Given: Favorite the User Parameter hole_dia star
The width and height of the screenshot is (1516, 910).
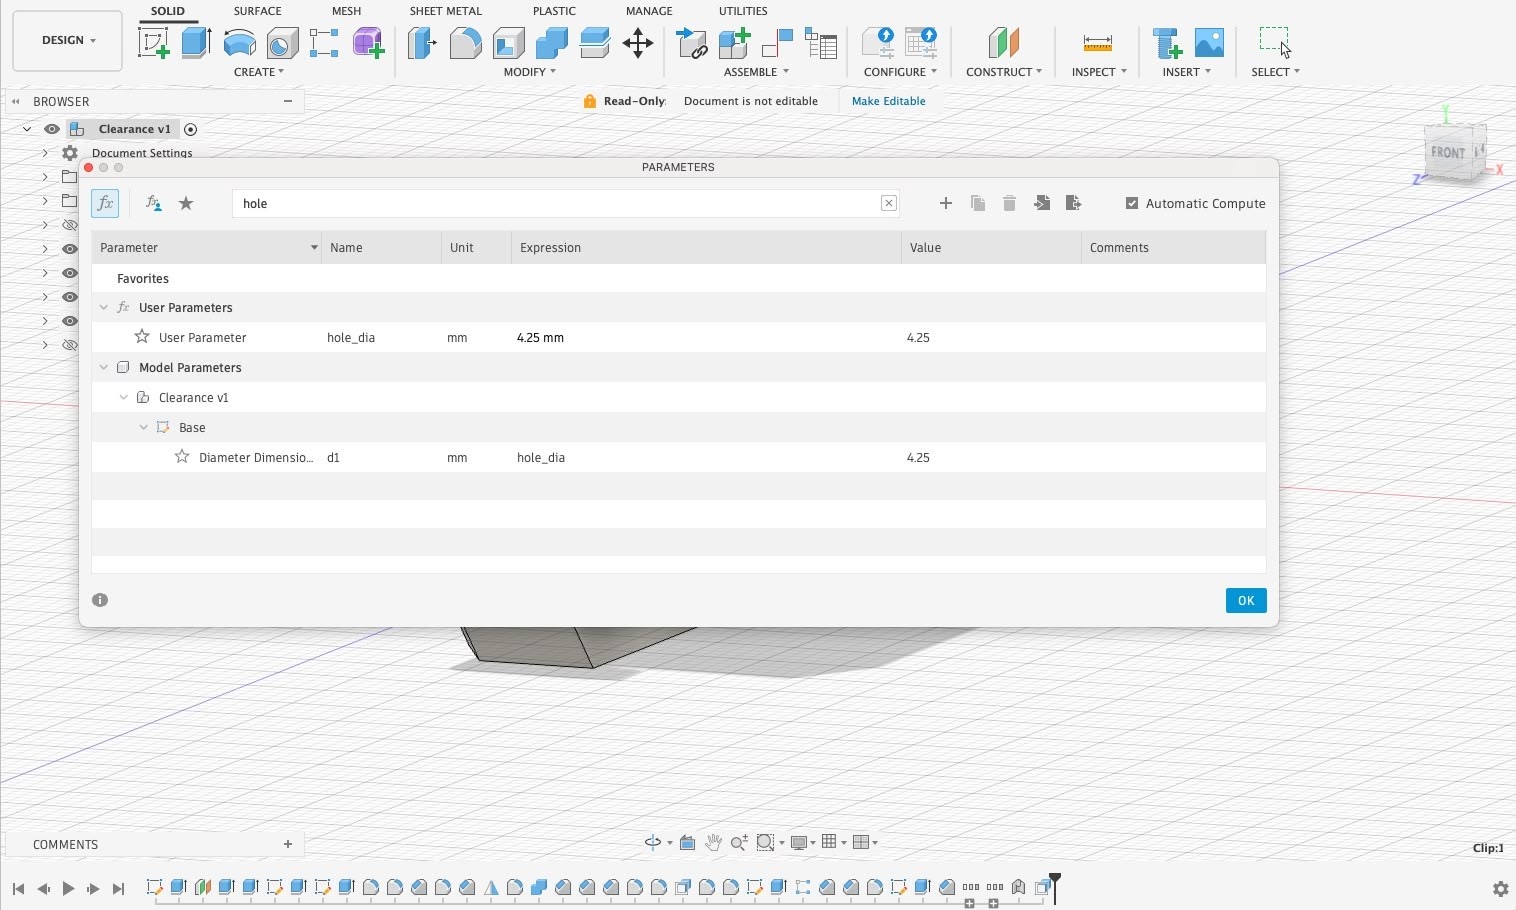Looking at the screenshot, I should 142,337.
